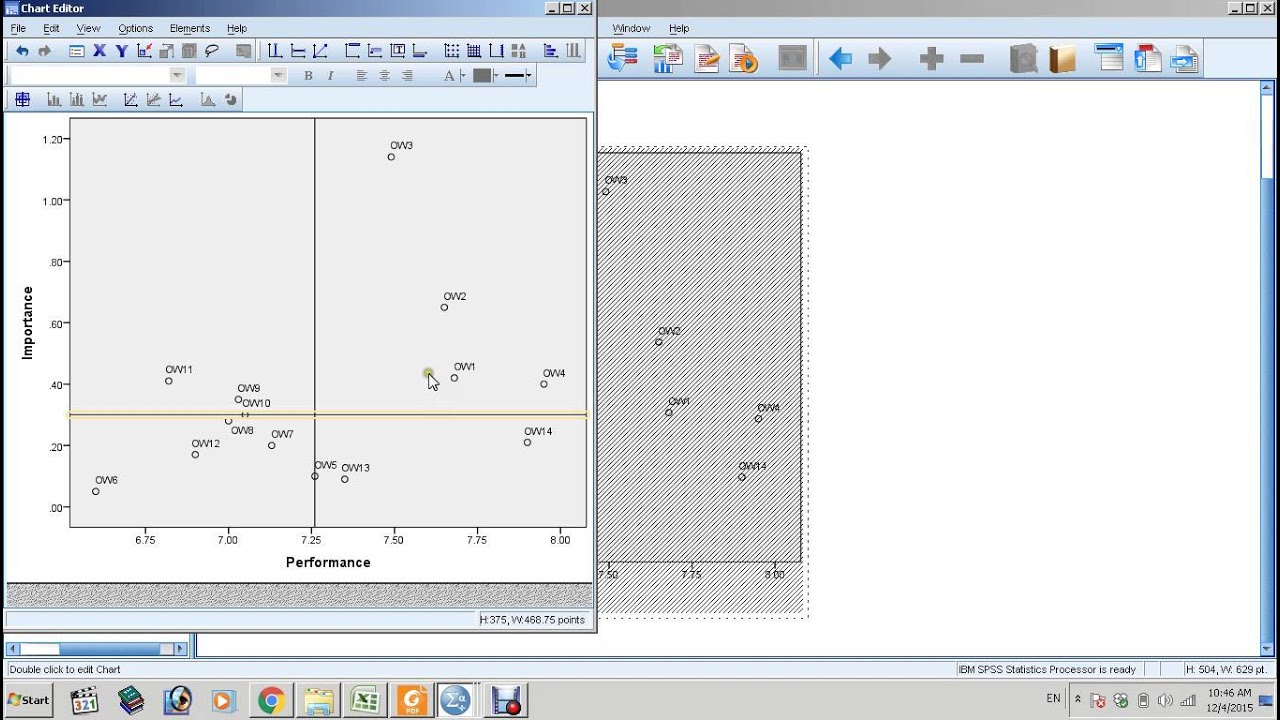Open the Elements menu

[x=190, y=28]
